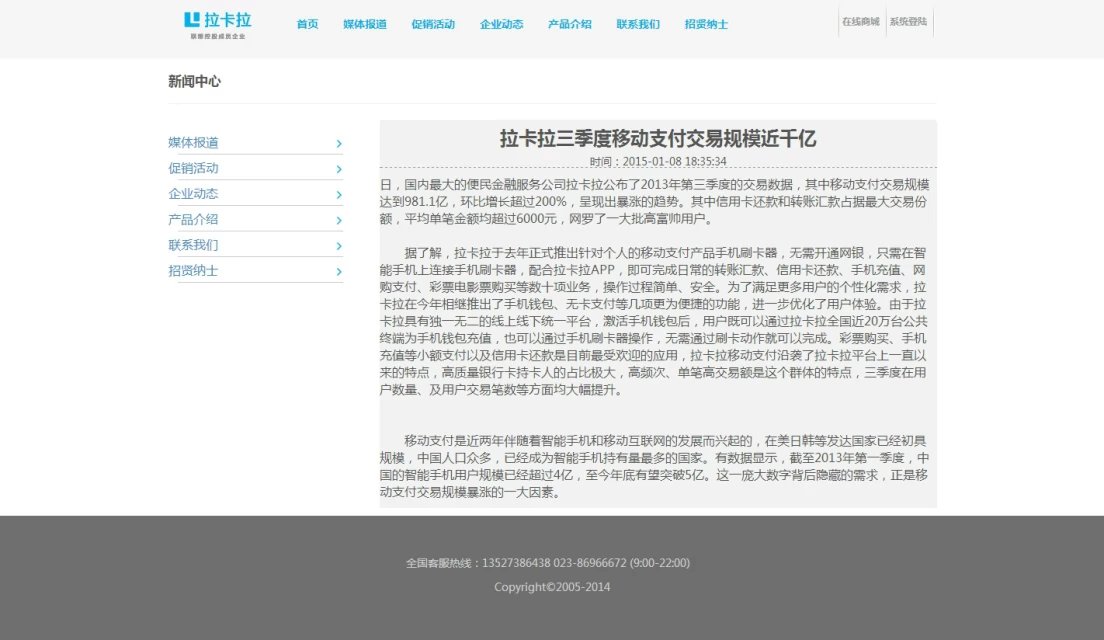The height and width of the screenshot is (640, 1104).
Task: Open 企业动态 from the top navigation
Action: pyautogui.click(x=501, y=24)
